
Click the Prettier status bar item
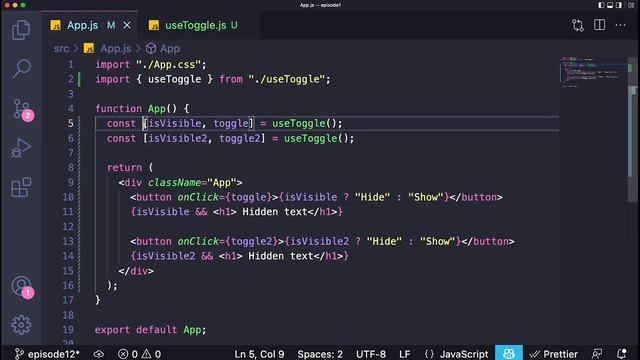point(553,354)
